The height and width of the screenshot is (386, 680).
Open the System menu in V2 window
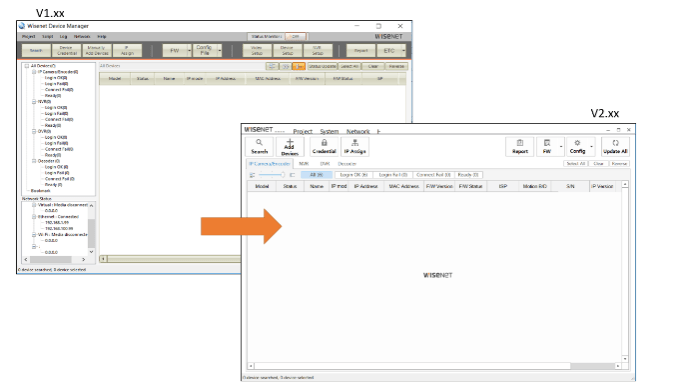(329, 131)
